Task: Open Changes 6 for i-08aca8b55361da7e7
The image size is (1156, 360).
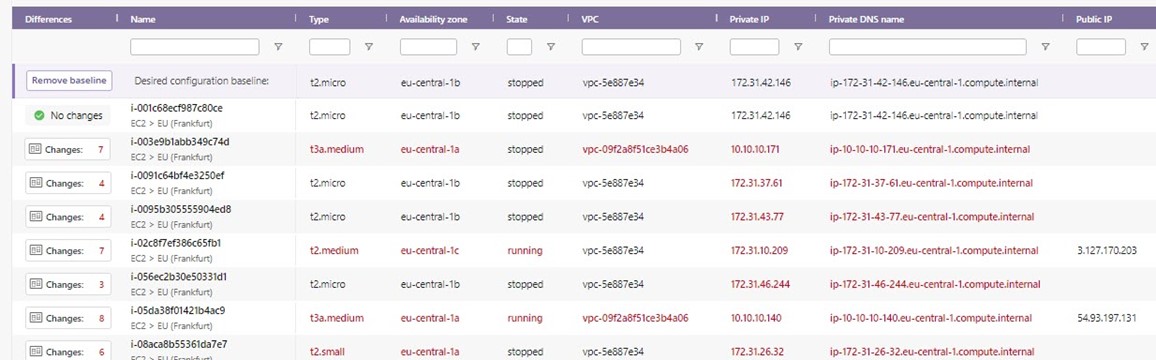Action: (68, 352)
